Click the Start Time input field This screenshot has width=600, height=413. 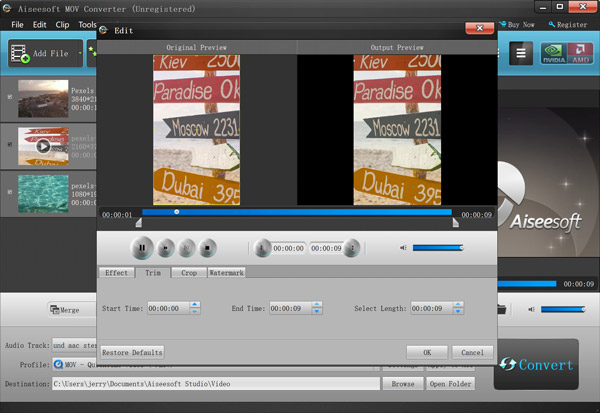(168, 308)
